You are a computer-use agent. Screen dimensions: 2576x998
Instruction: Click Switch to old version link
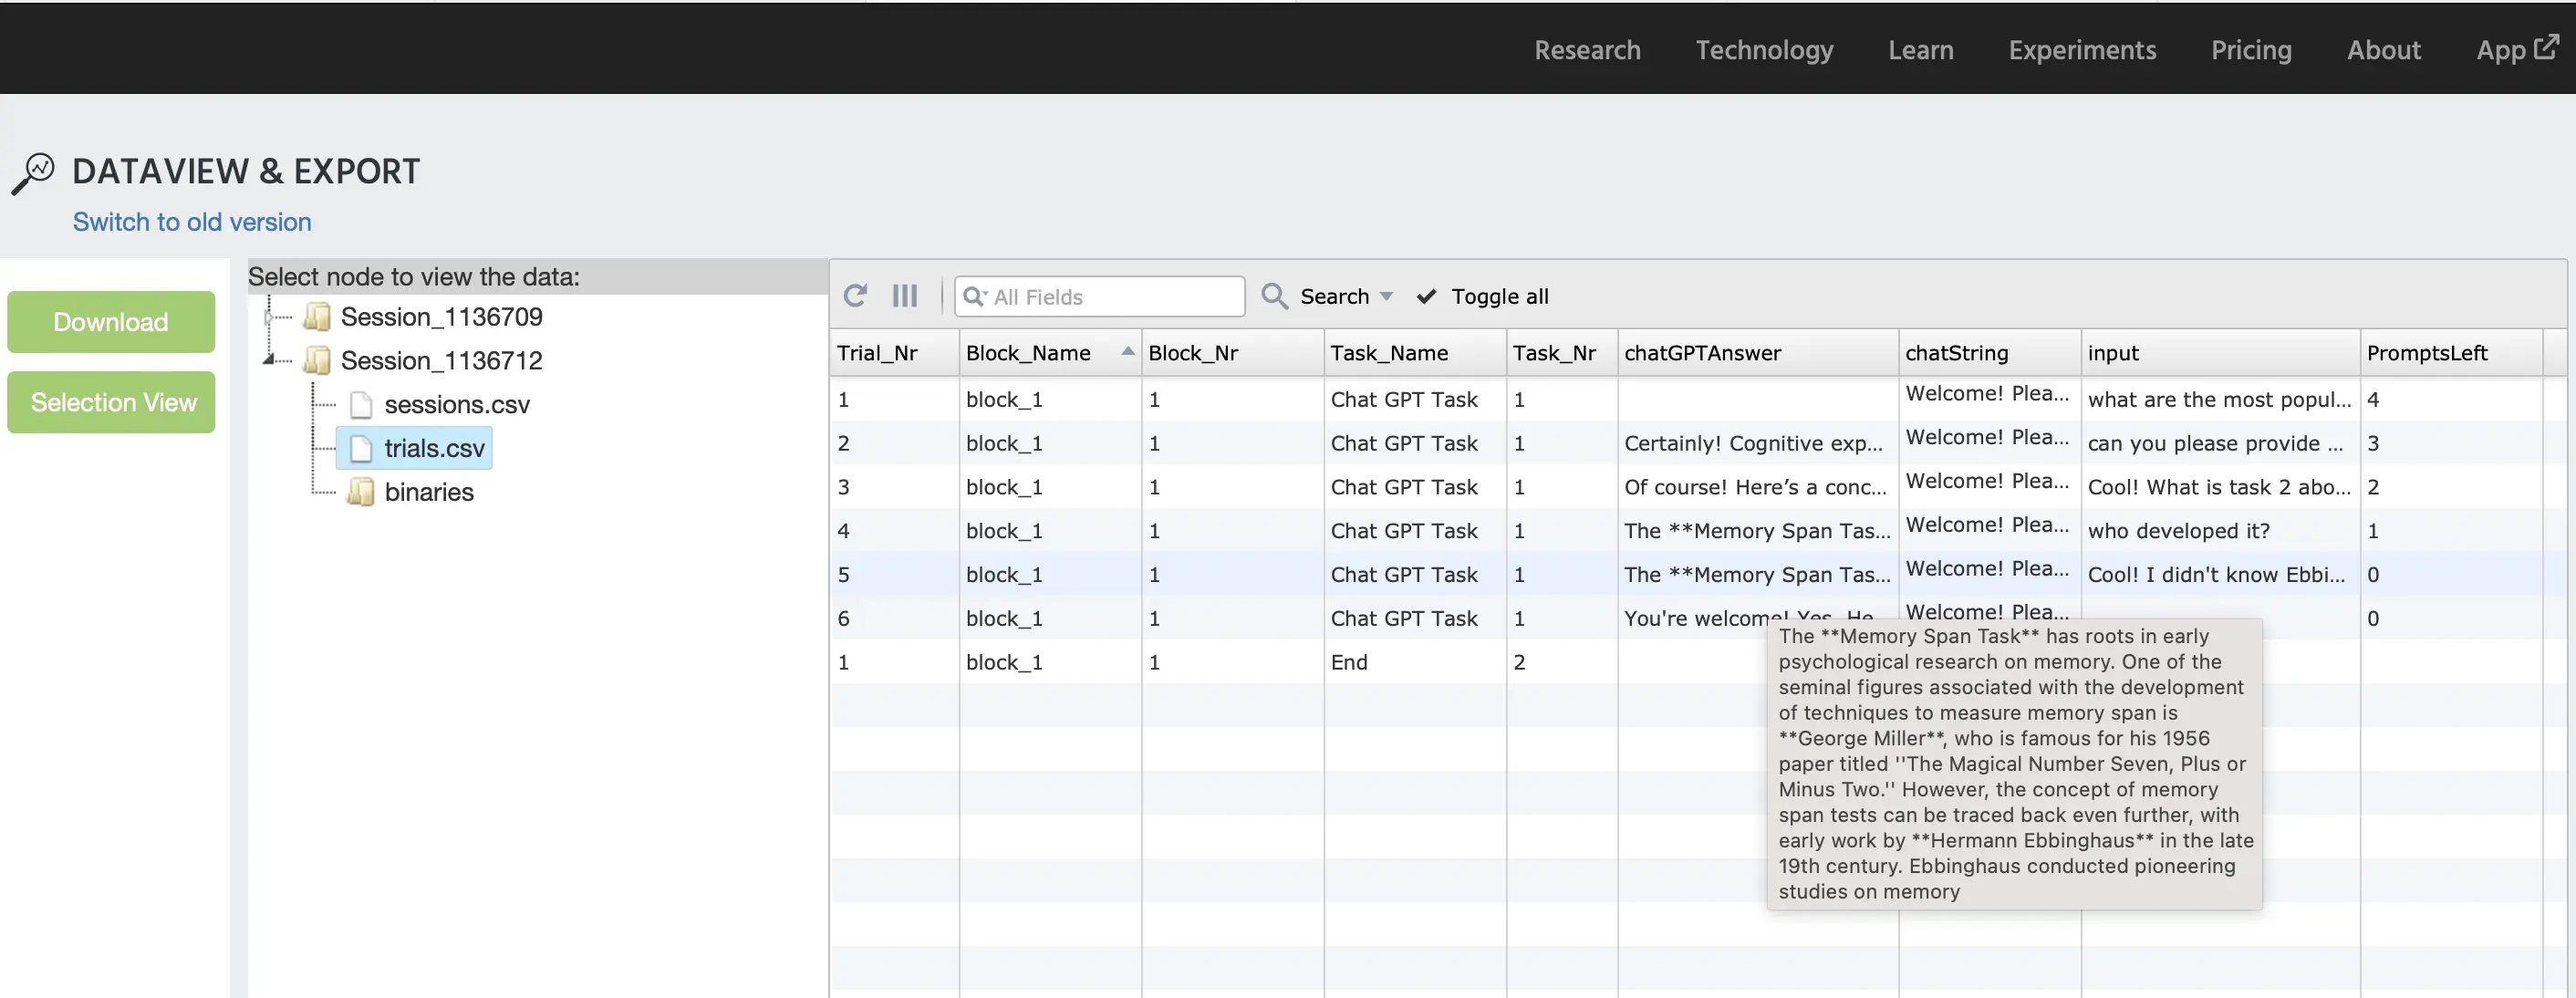(x=192, y=222)
